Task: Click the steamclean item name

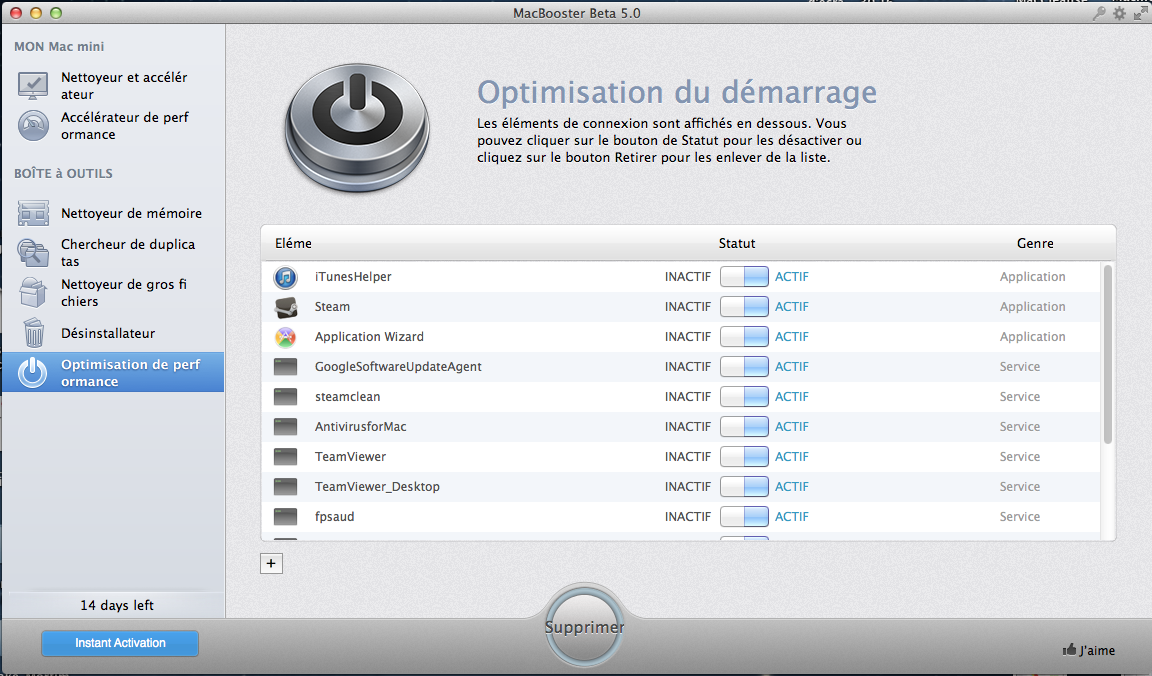Action: 348,397
